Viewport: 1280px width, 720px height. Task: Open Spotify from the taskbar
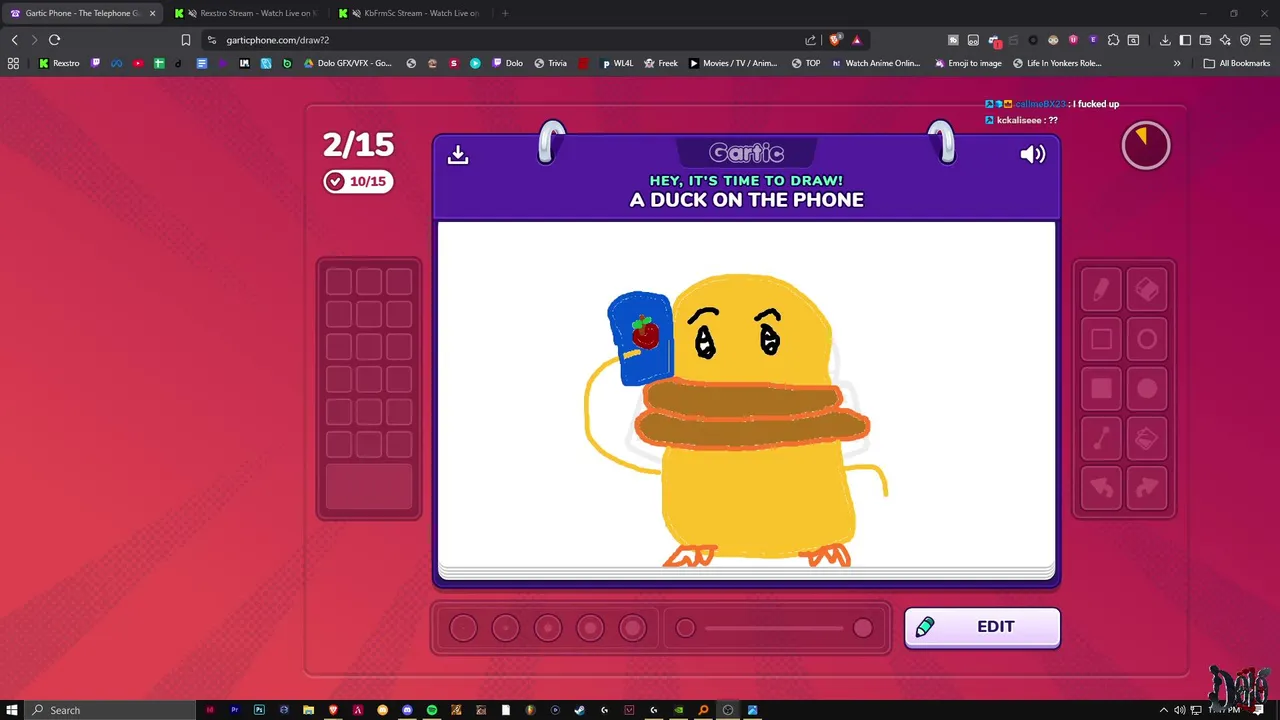click(431, 710)
